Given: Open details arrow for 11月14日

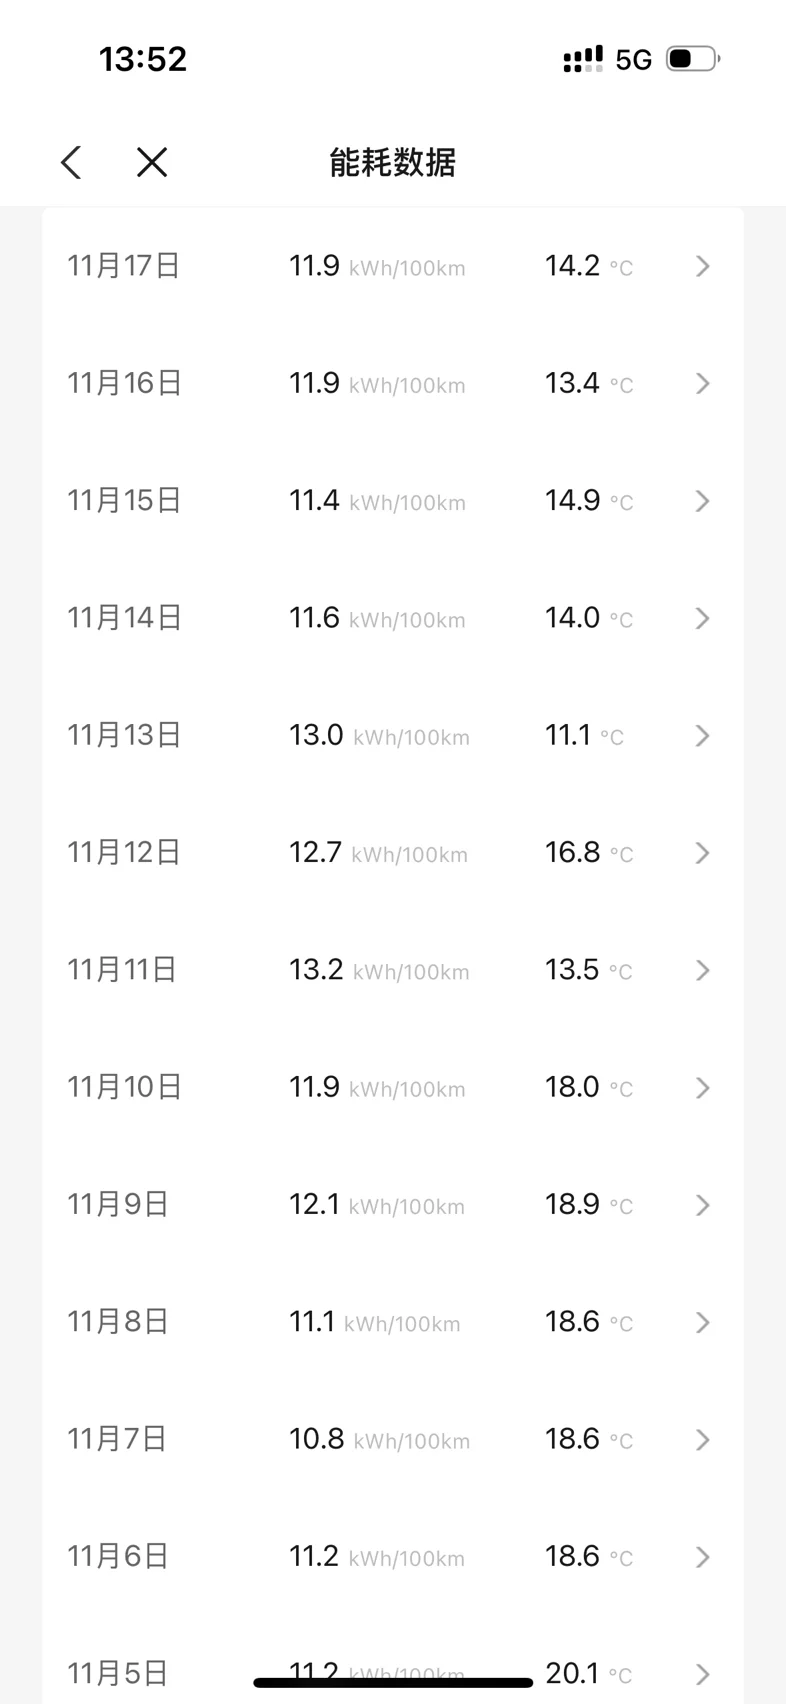Looking at the screenshot, I should point(702,619).
